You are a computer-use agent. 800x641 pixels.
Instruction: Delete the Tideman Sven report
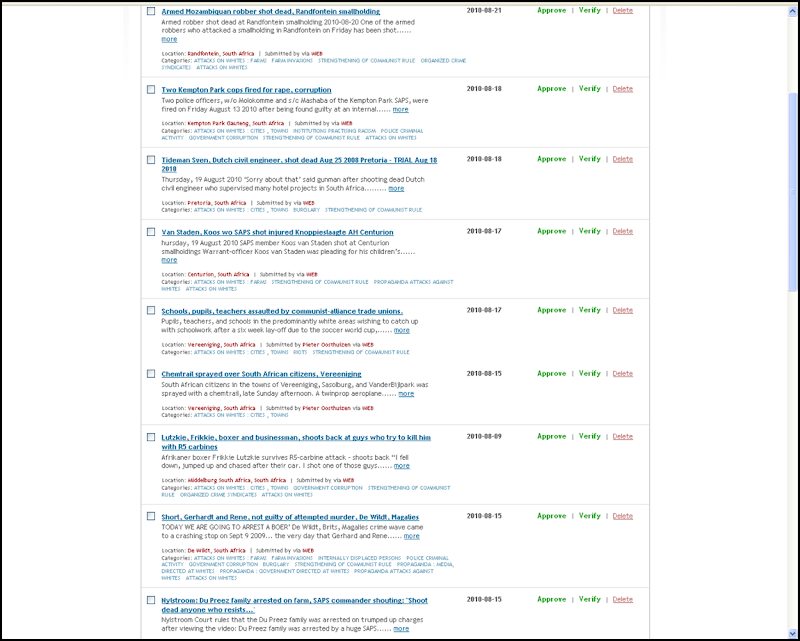click(622, 159)
